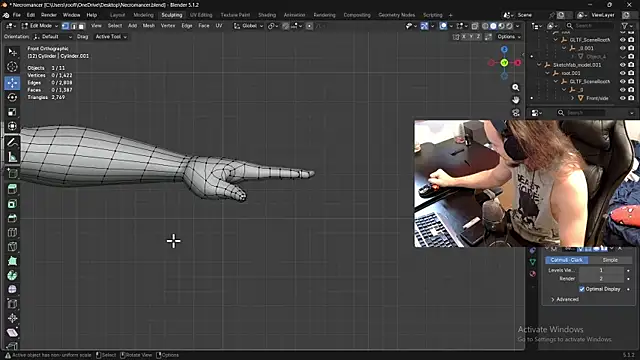Select the Spin tool
The height and width of the screenshot is (360, 640).
pyautogui.click(x=12, y=275)
